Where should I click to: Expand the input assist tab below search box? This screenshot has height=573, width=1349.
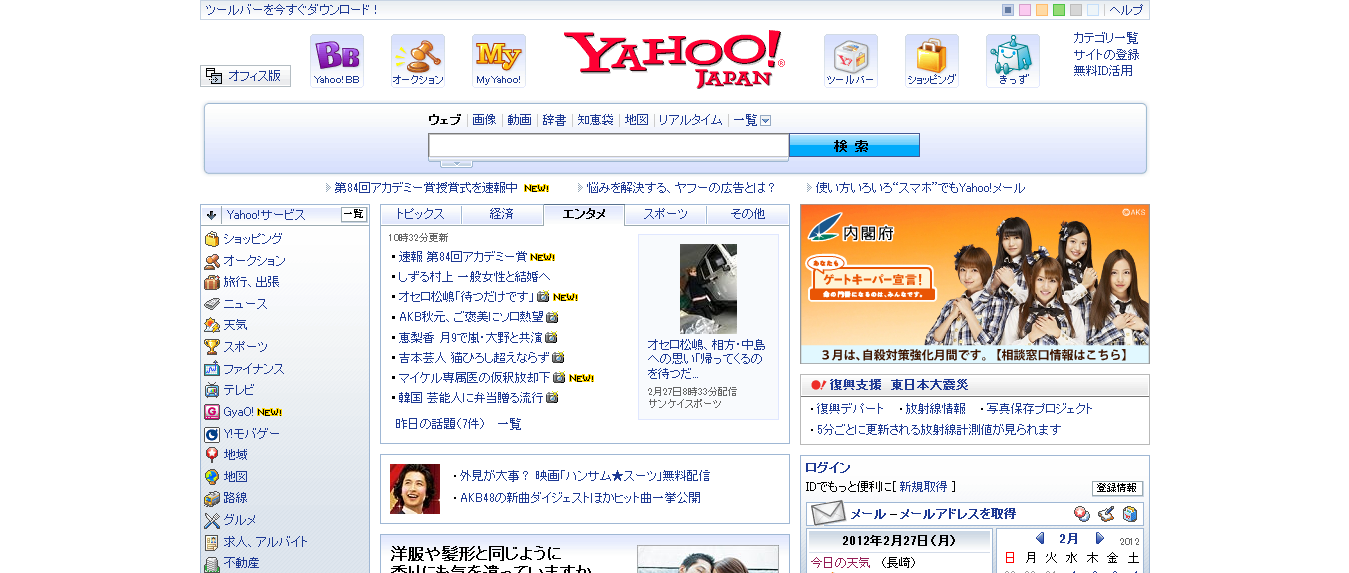(457, 163)
